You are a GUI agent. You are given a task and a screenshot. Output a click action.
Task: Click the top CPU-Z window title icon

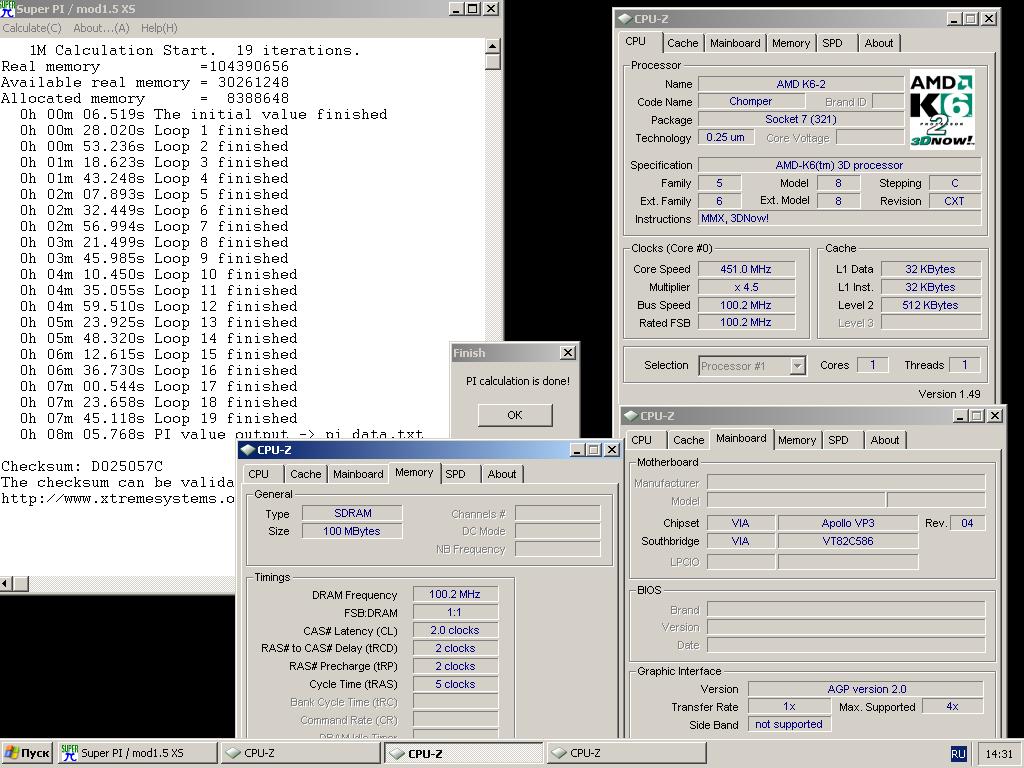tap(625, 19)
